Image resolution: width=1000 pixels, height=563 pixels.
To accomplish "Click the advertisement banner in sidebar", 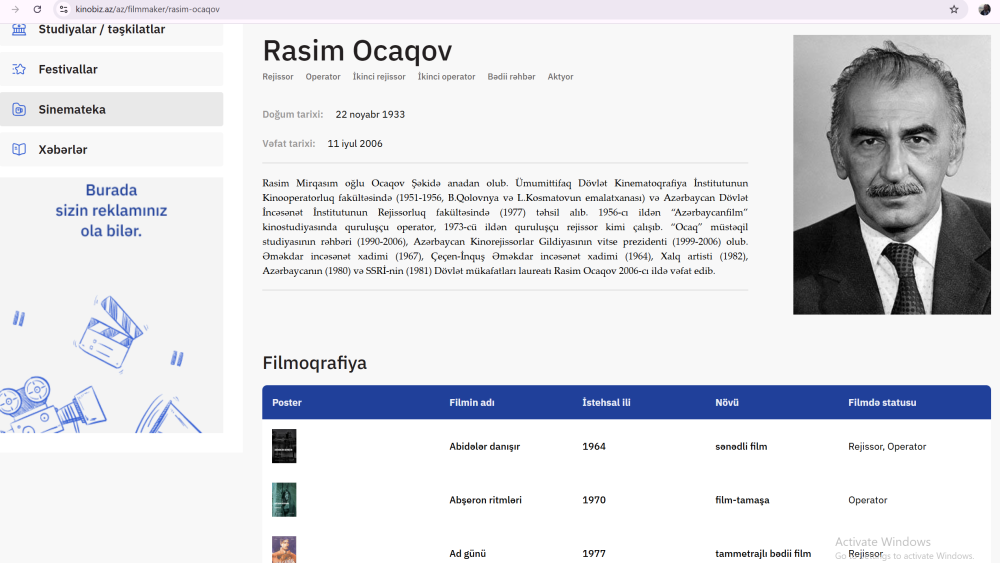I will (x=111, y=305).
